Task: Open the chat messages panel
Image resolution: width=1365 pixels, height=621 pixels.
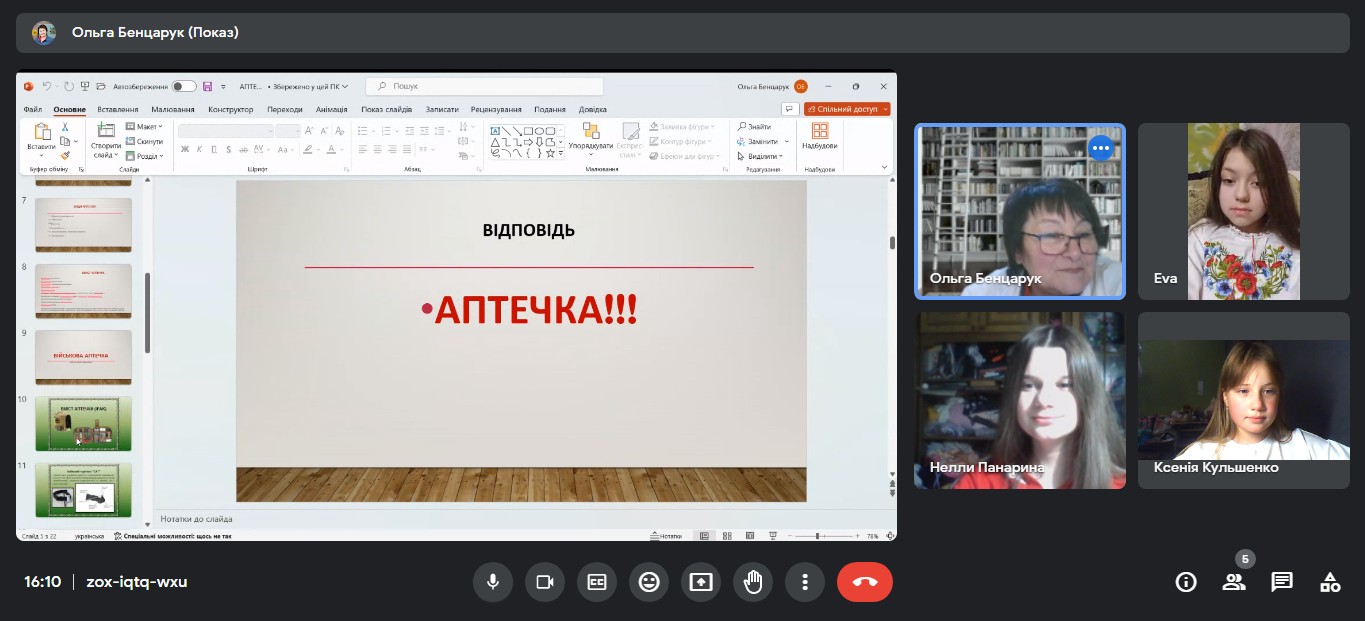Action: pyautogui.click(x=1282, y=582)
